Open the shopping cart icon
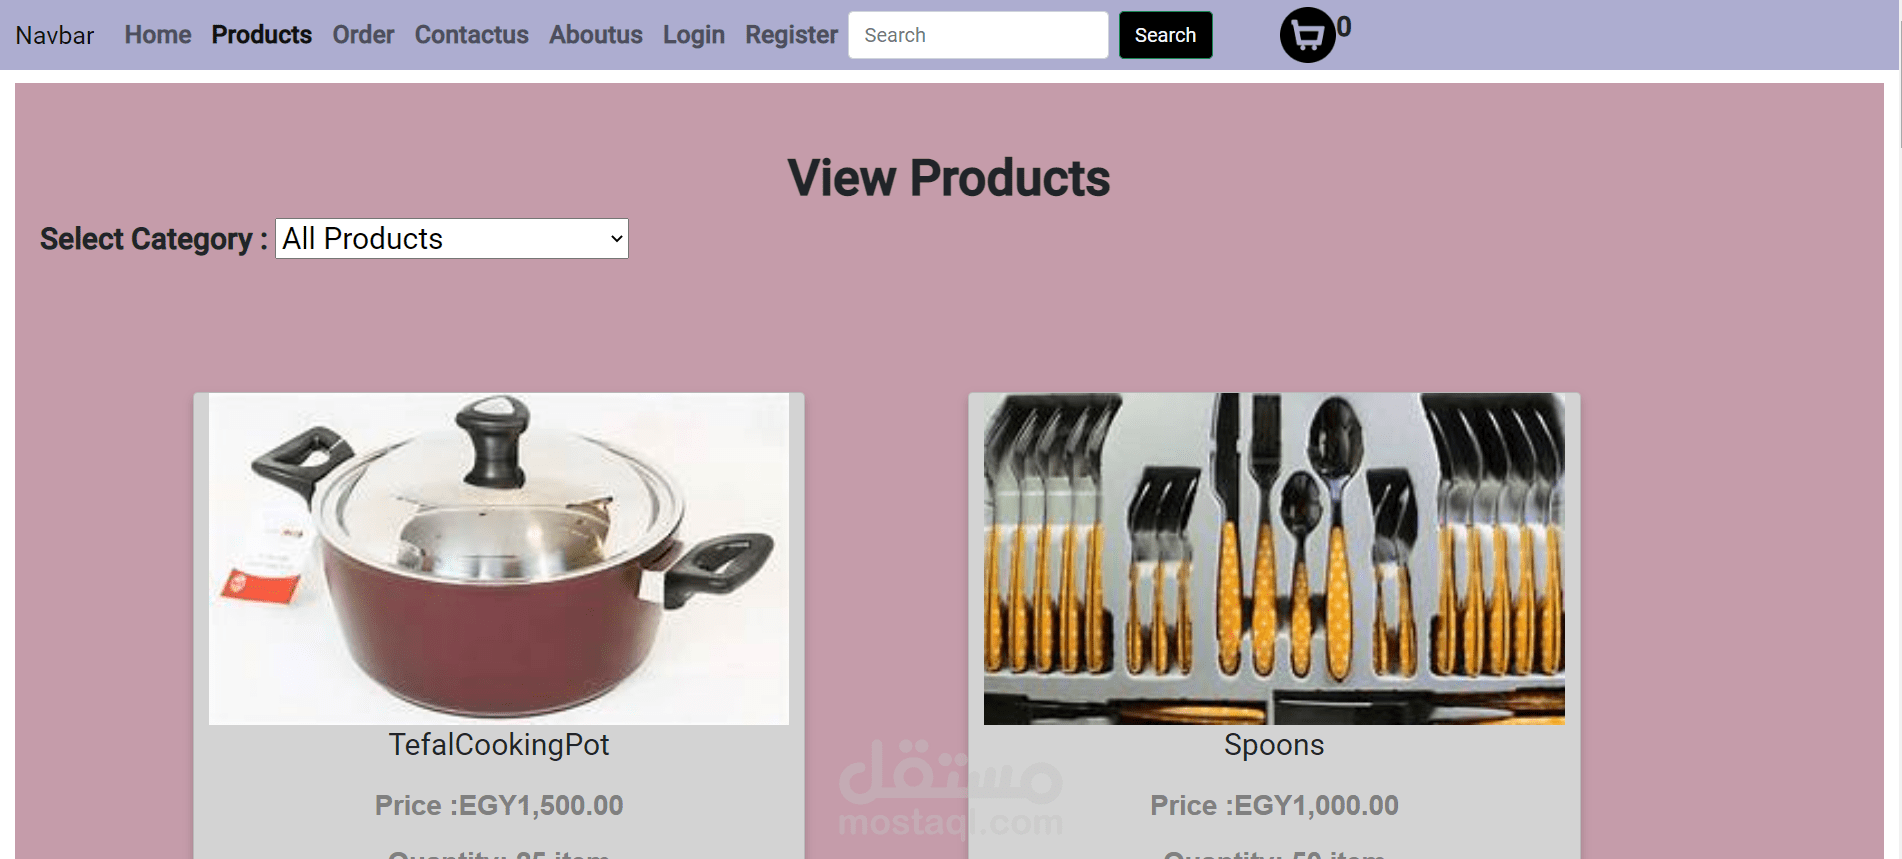This screenshot has width=1902, height=859. click(x=1308, y=35)
